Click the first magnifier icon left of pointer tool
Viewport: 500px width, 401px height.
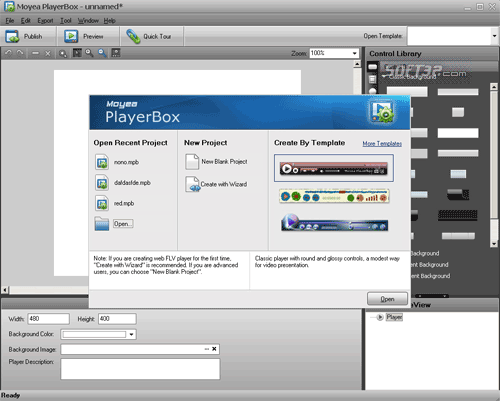tap(63, 53)
